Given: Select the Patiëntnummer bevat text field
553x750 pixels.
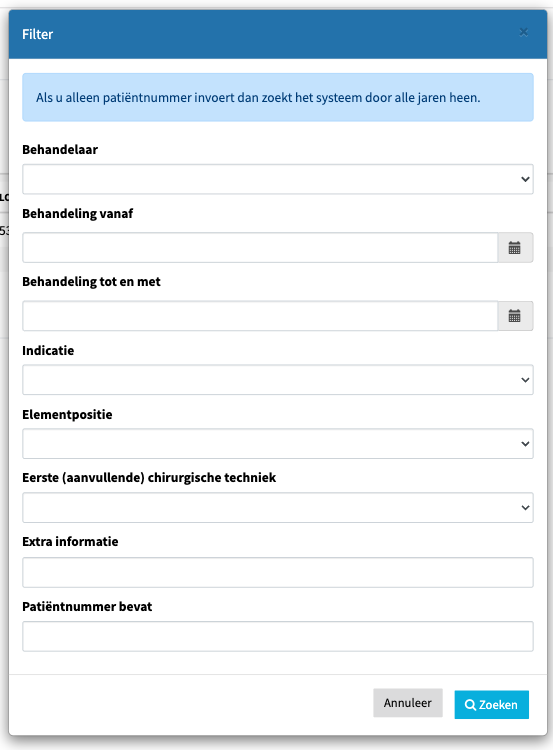Looking at the screenshot, I should (277, 636).
